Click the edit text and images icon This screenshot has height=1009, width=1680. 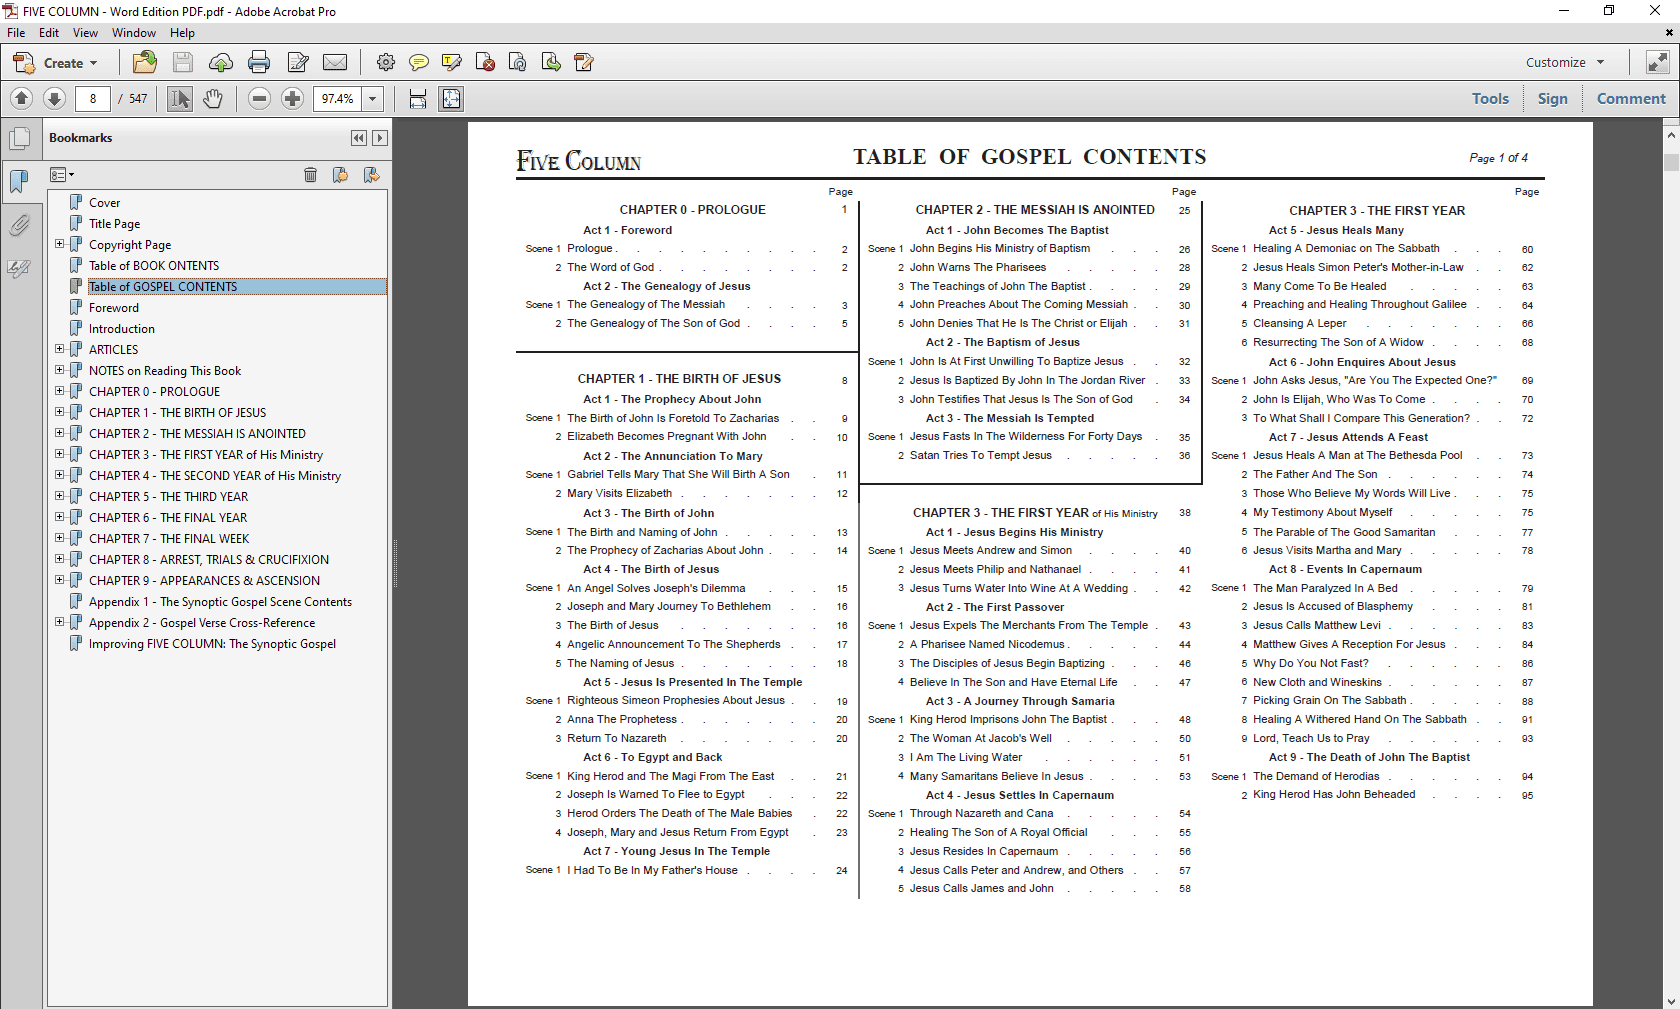297,62
